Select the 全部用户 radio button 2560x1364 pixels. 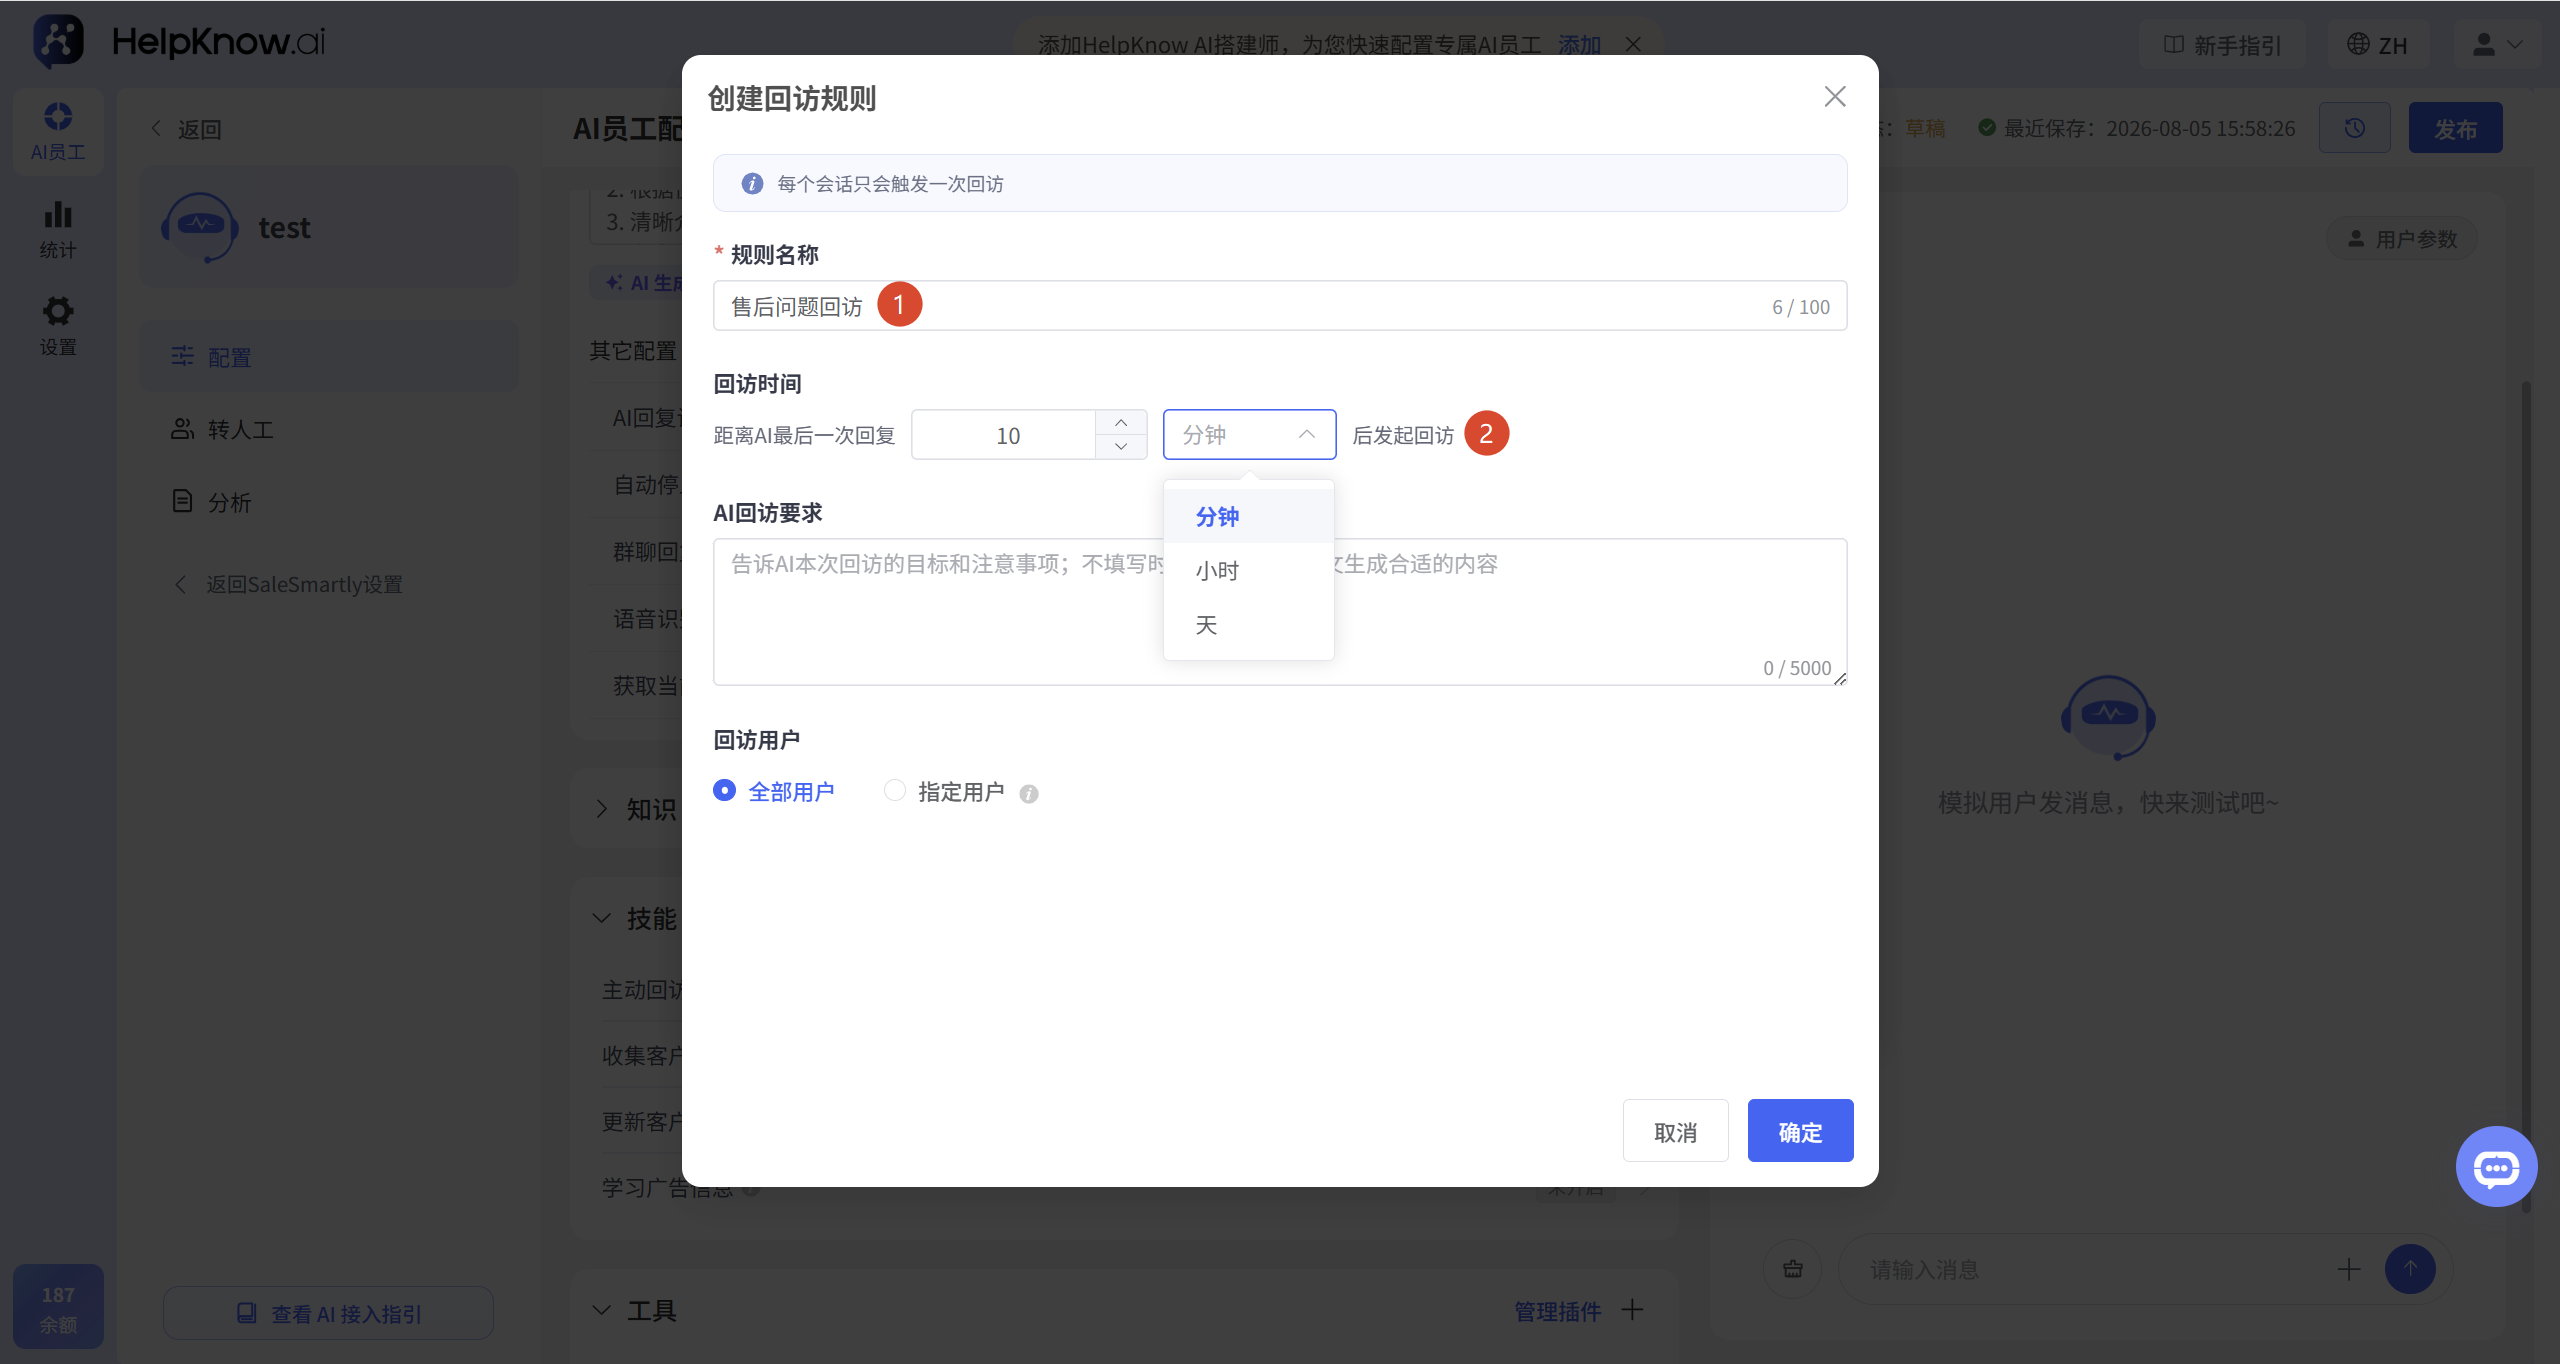point(725,791)
